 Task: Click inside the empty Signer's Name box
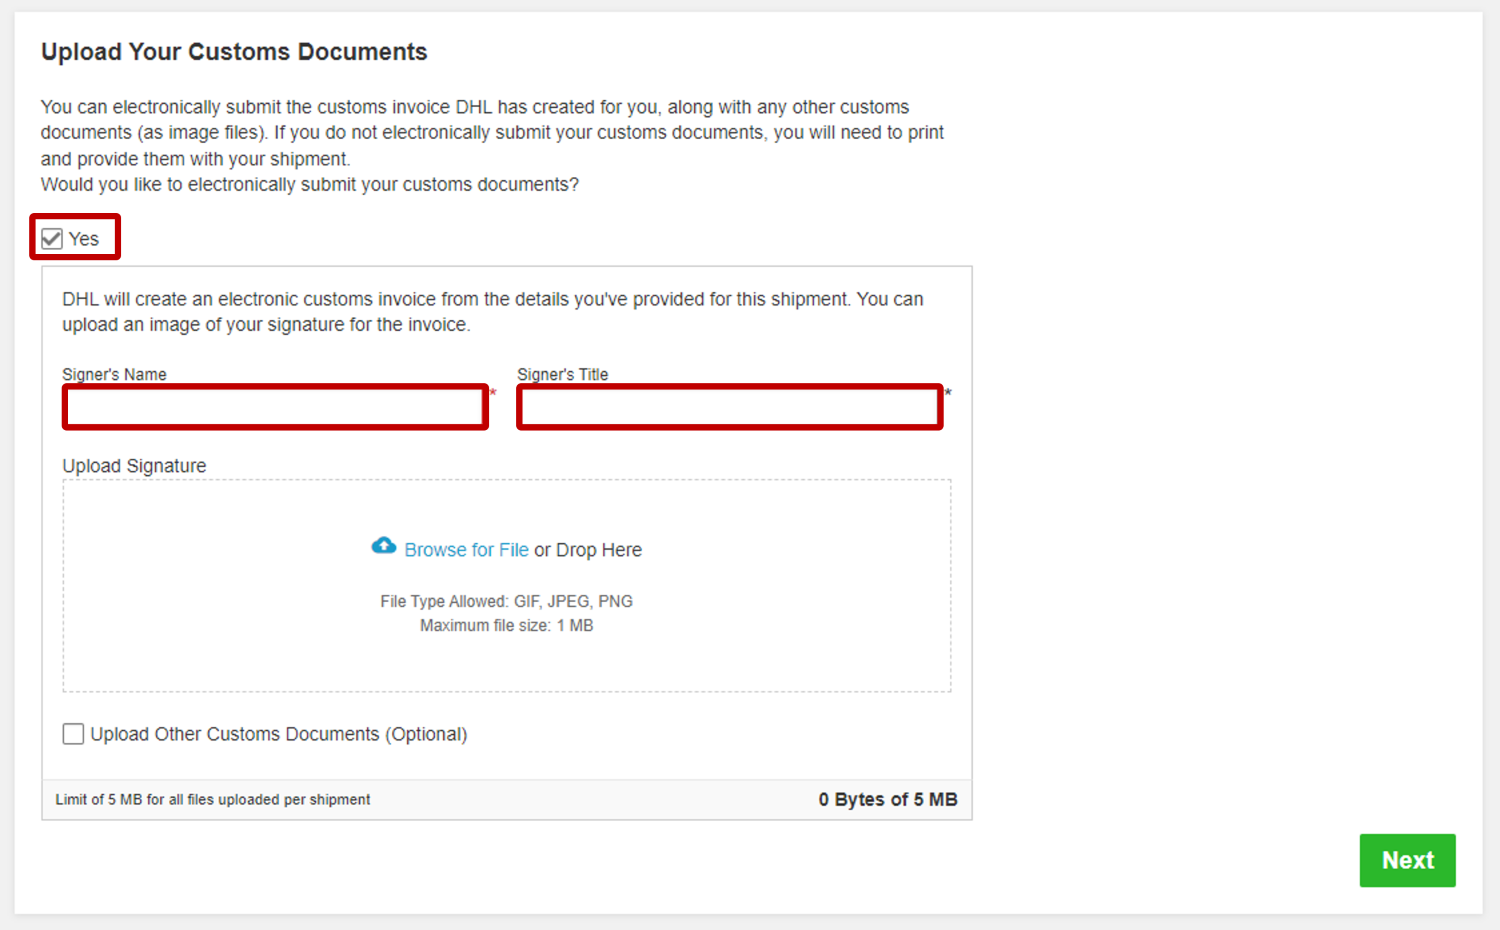[275, 407]
